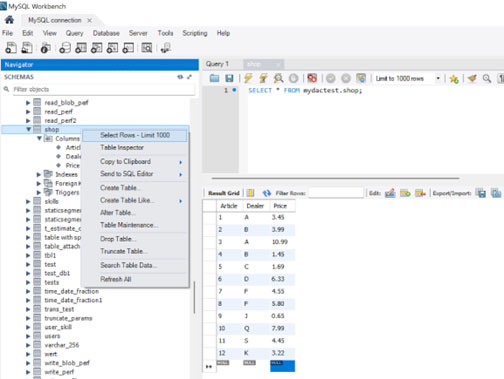Toggle continue-on-error icon in query toolbar
This screenshot has height=379, width=504.
coord(312,78)
